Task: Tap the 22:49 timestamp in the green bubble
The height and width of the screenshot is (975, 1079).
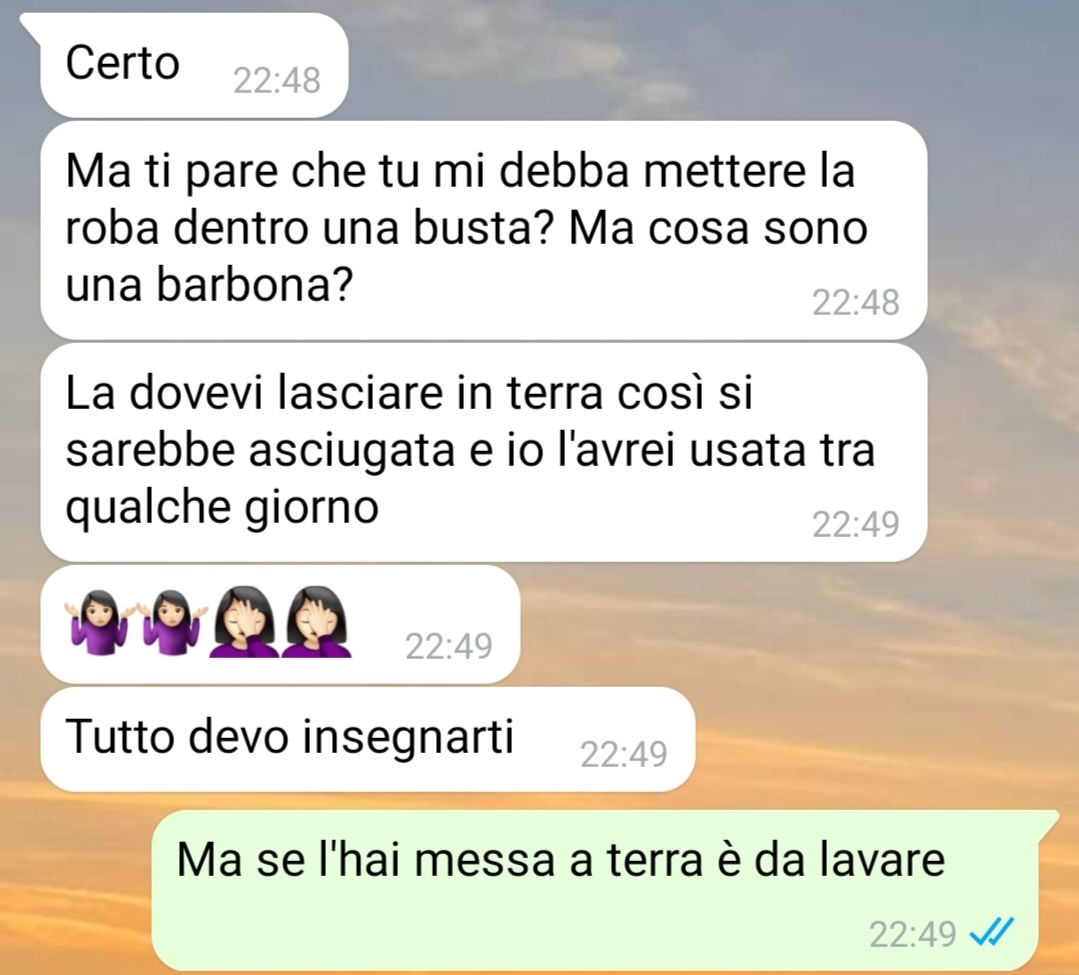Action: pos(912,934)
